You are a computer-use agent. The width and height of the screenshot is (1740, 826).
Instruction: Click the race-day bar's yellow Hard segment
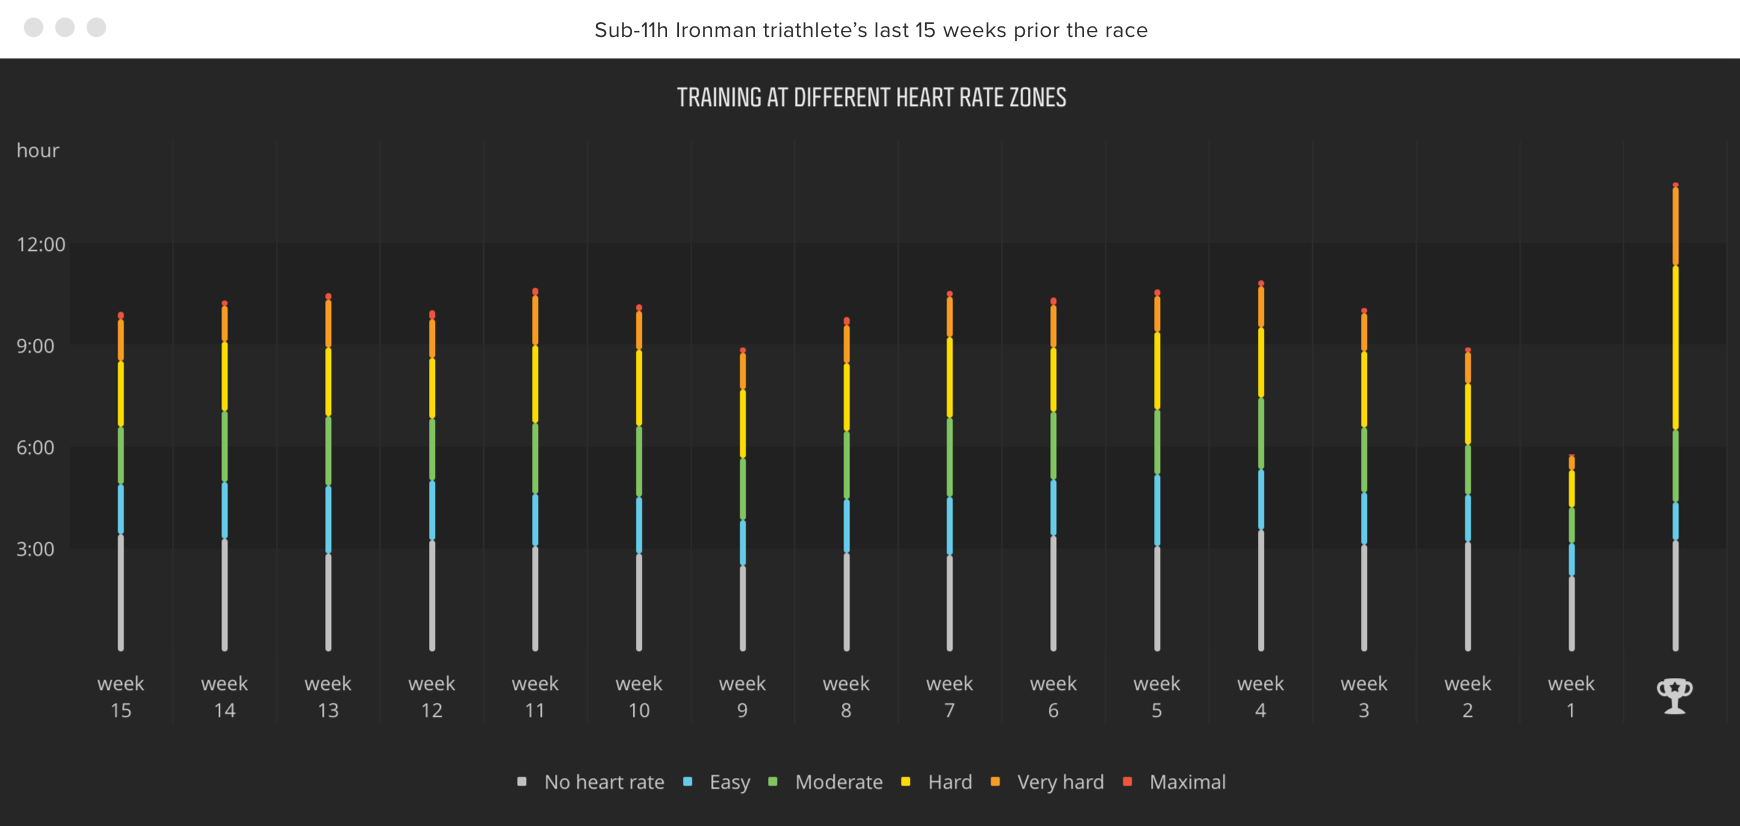(1675, 348)
